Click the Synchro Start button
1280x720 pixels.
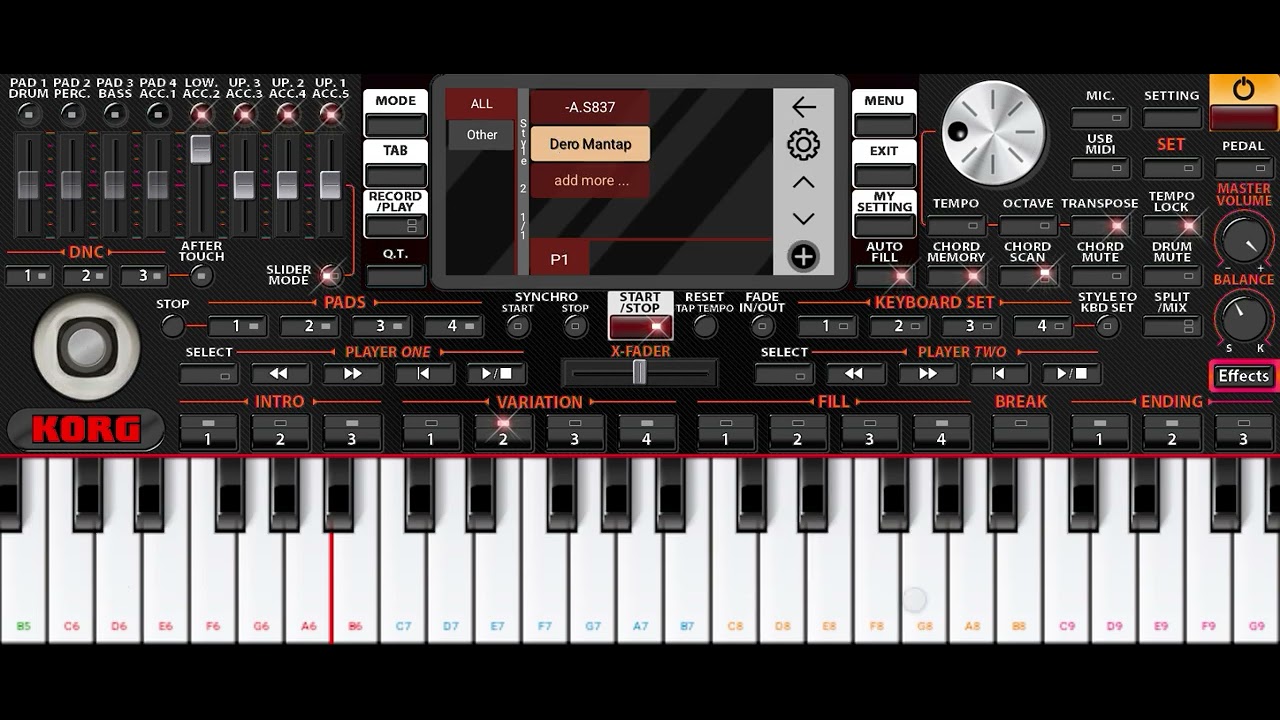518,326
